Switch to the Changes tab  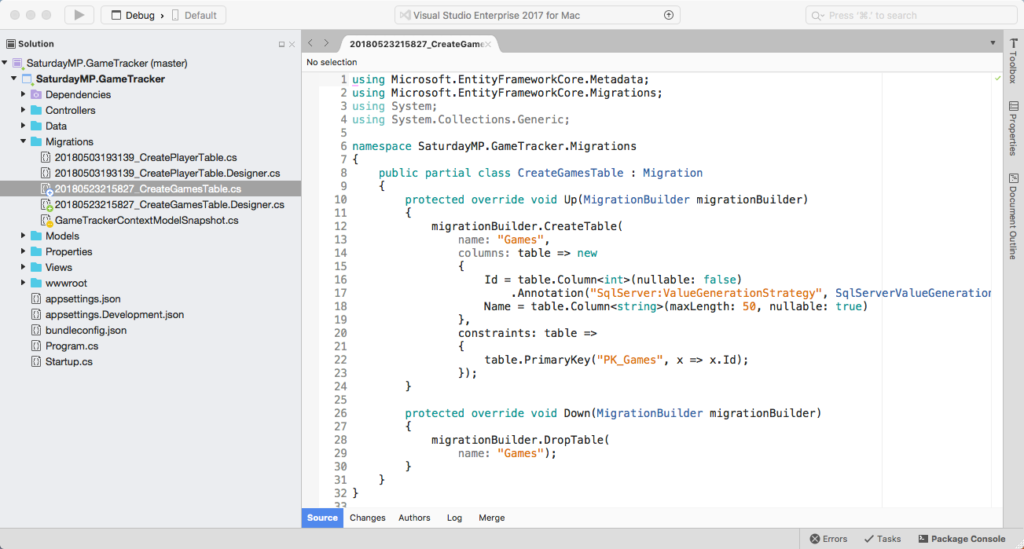click(367, 518)
